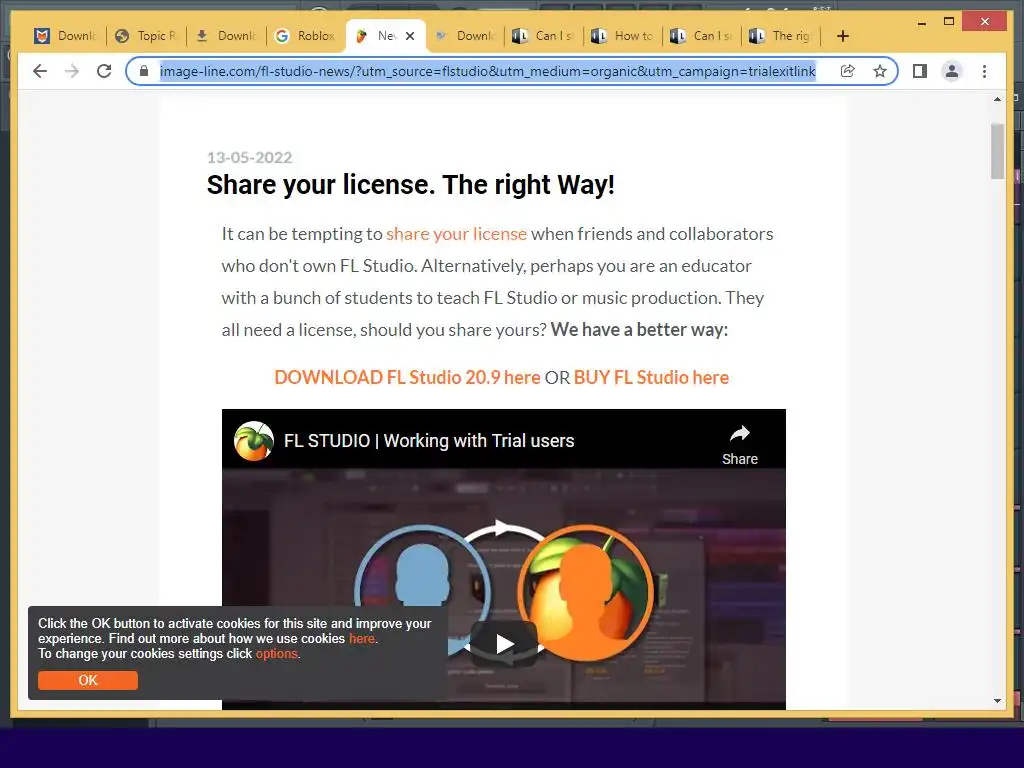
Task: Click BUY FL Studio here link
Action: coord(651,377)
